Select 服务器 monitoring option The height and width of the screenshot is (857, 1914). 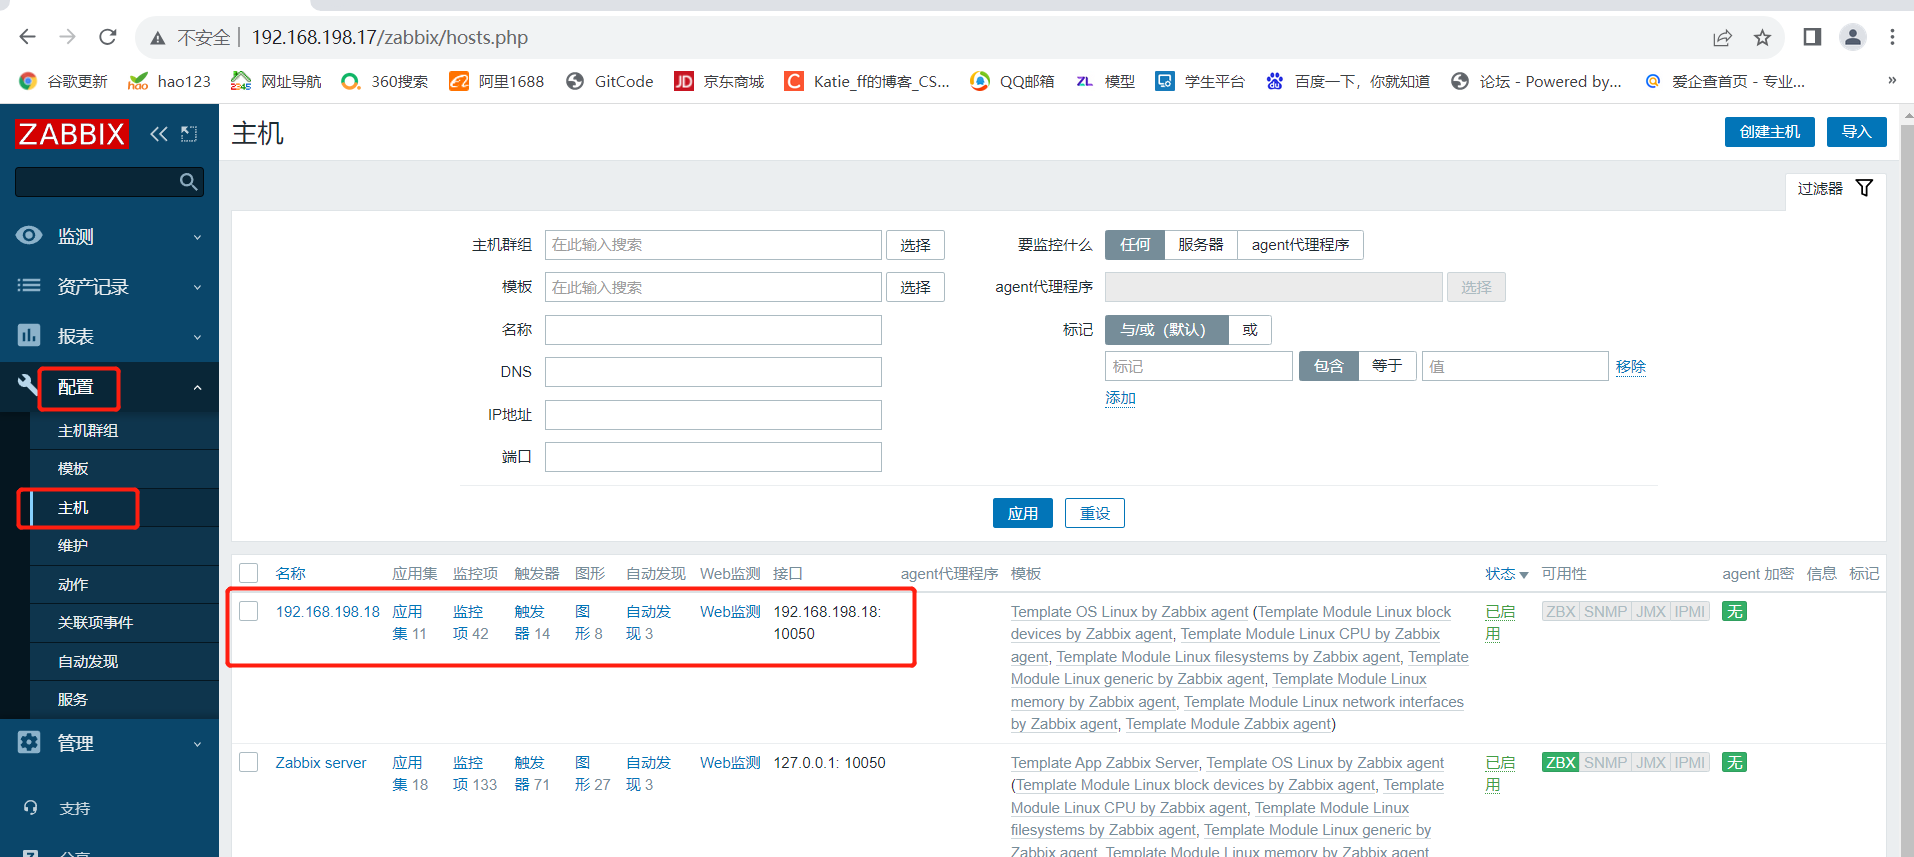pyautogui.click(x=1200, y=245)
